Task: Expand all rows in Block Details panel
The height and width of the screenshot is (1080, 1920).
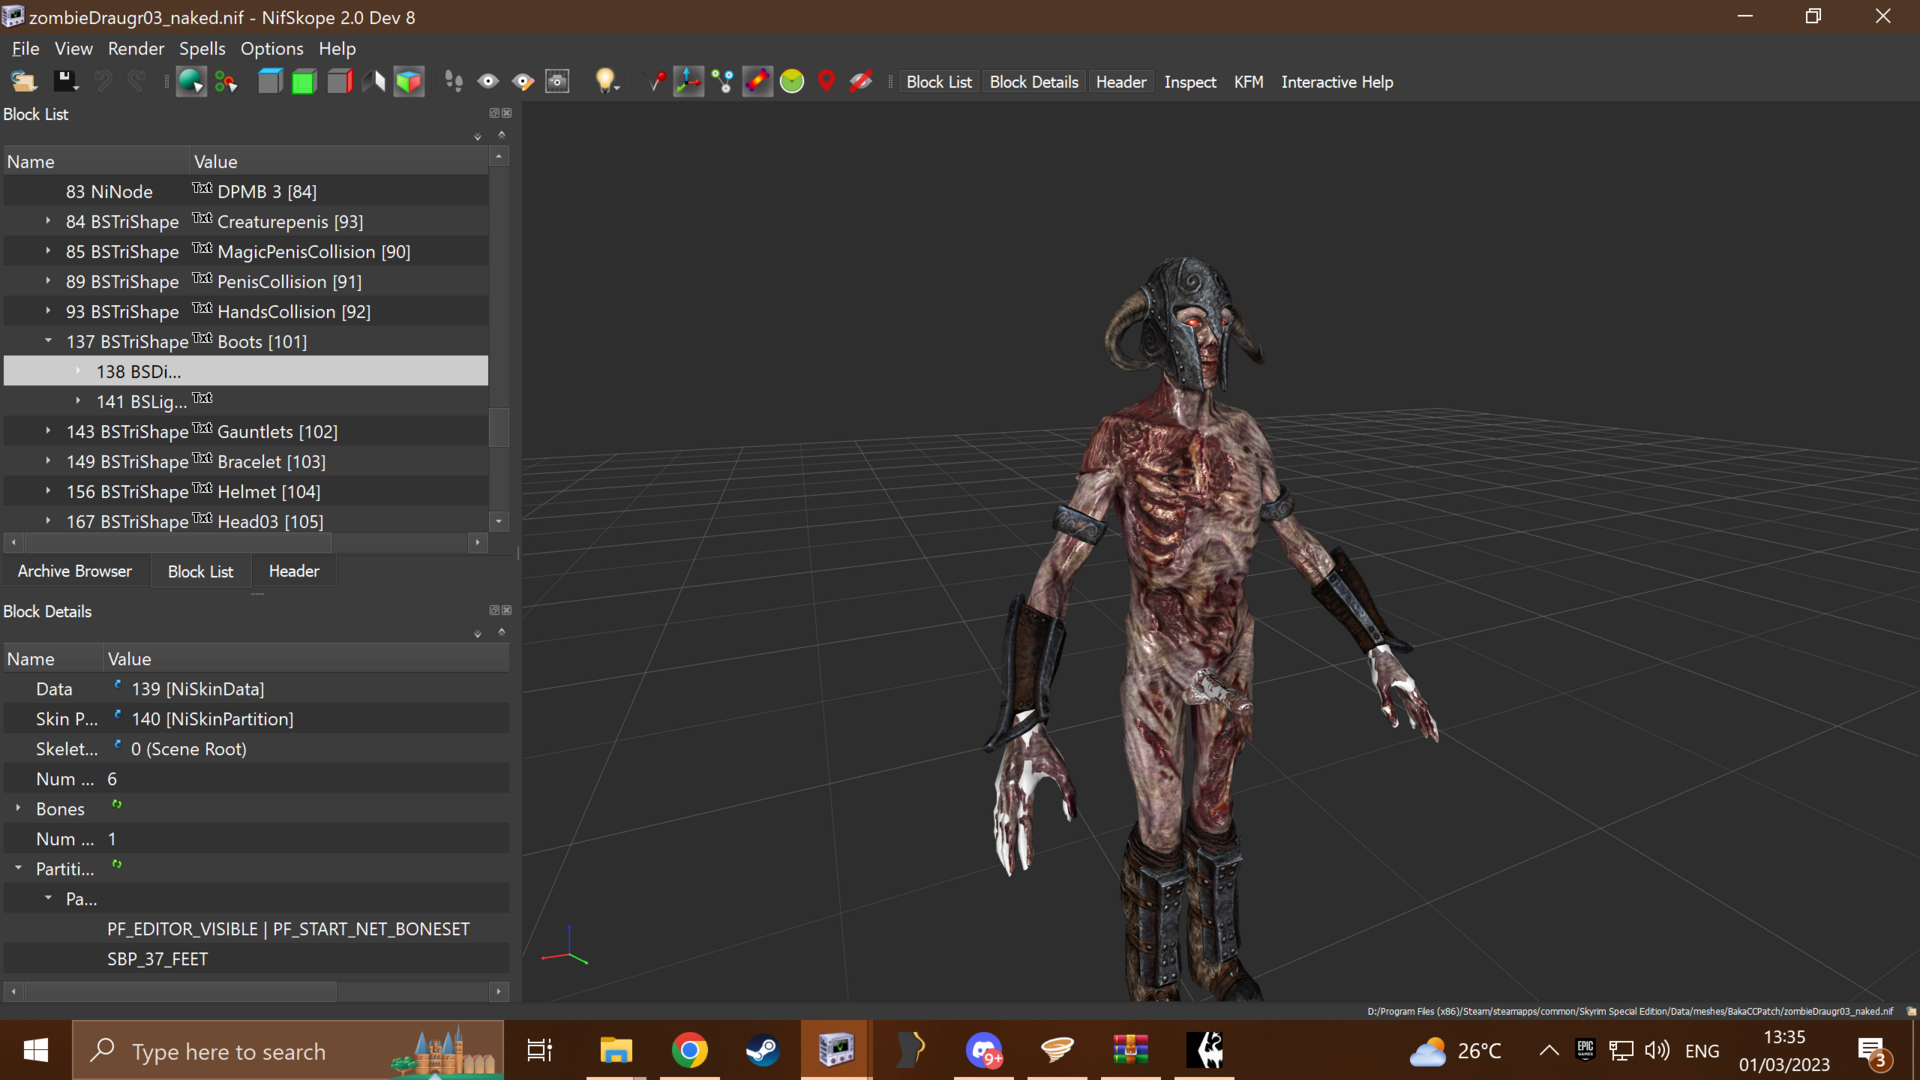Action: pos(478,634)
